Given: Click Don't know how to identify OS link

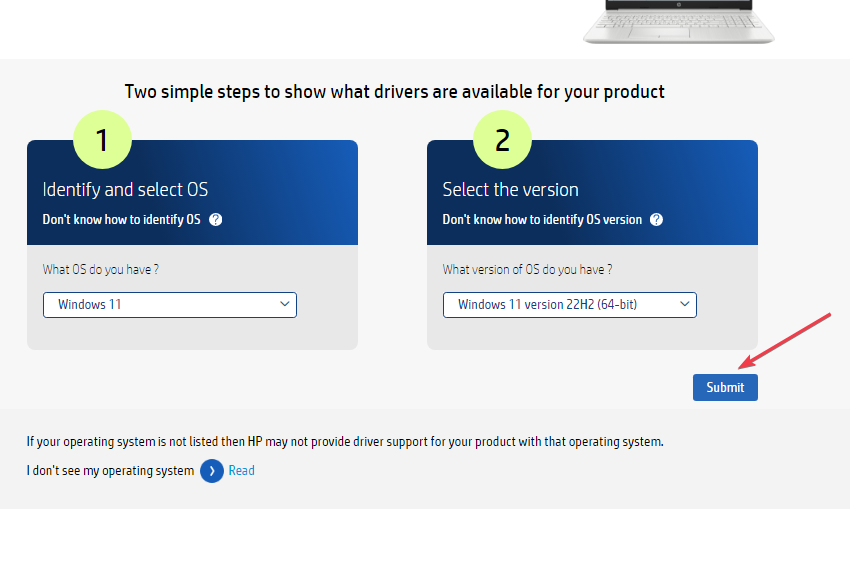Looking at the screenshot, I should point(121,220).
